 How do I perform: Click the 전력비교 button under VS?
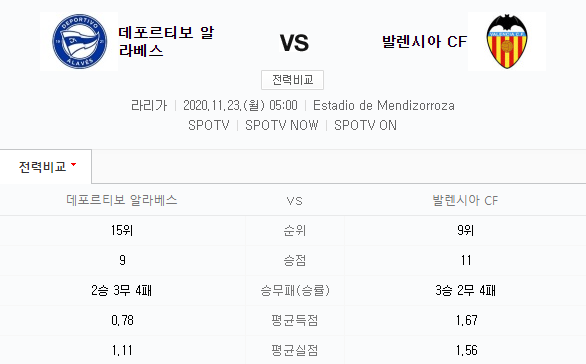pyautogui.click(x=292, y=80)
